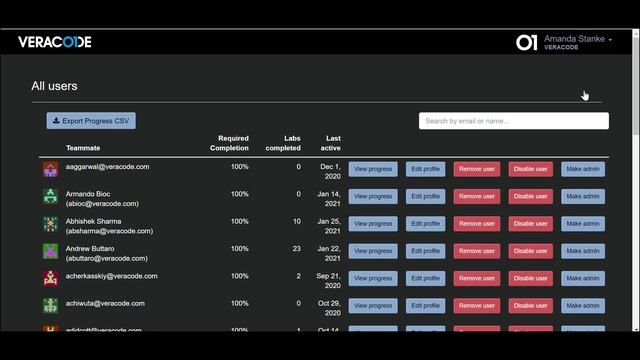The width and height of the screenshot is (640, 360).
Task: Click the 01 account logo icon
Action: coord(527,42)
